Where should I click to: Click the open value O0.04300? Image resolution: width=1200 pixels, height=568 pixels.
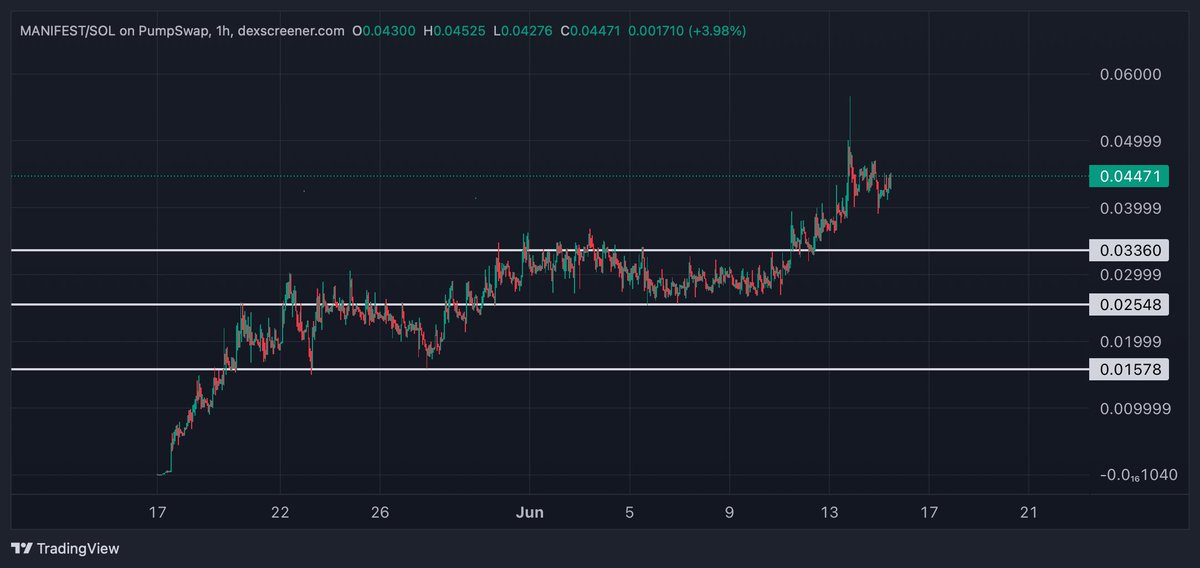[x=385, y=32]
